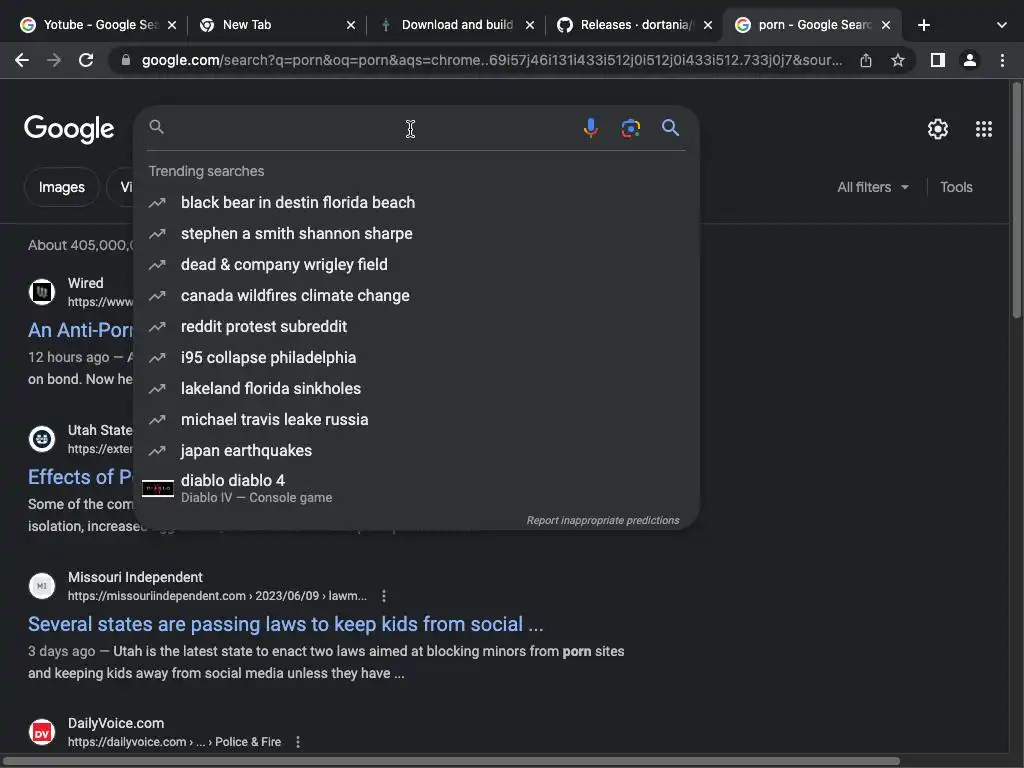Expand the All filters dropdown
This screenshot has width=1024, height=768.
click(x=873, y=187)
